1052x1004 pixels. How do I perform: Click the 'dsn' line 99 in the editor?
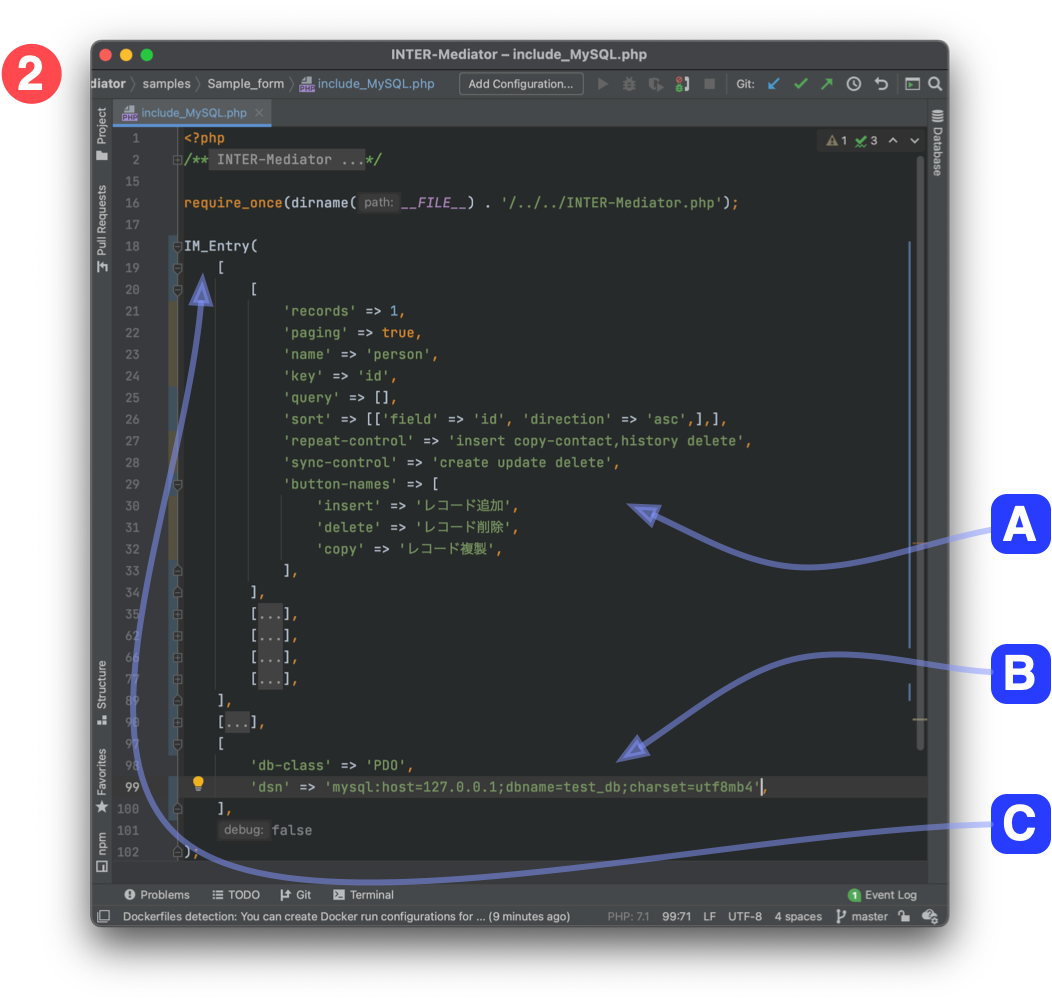tap(509, 787)
